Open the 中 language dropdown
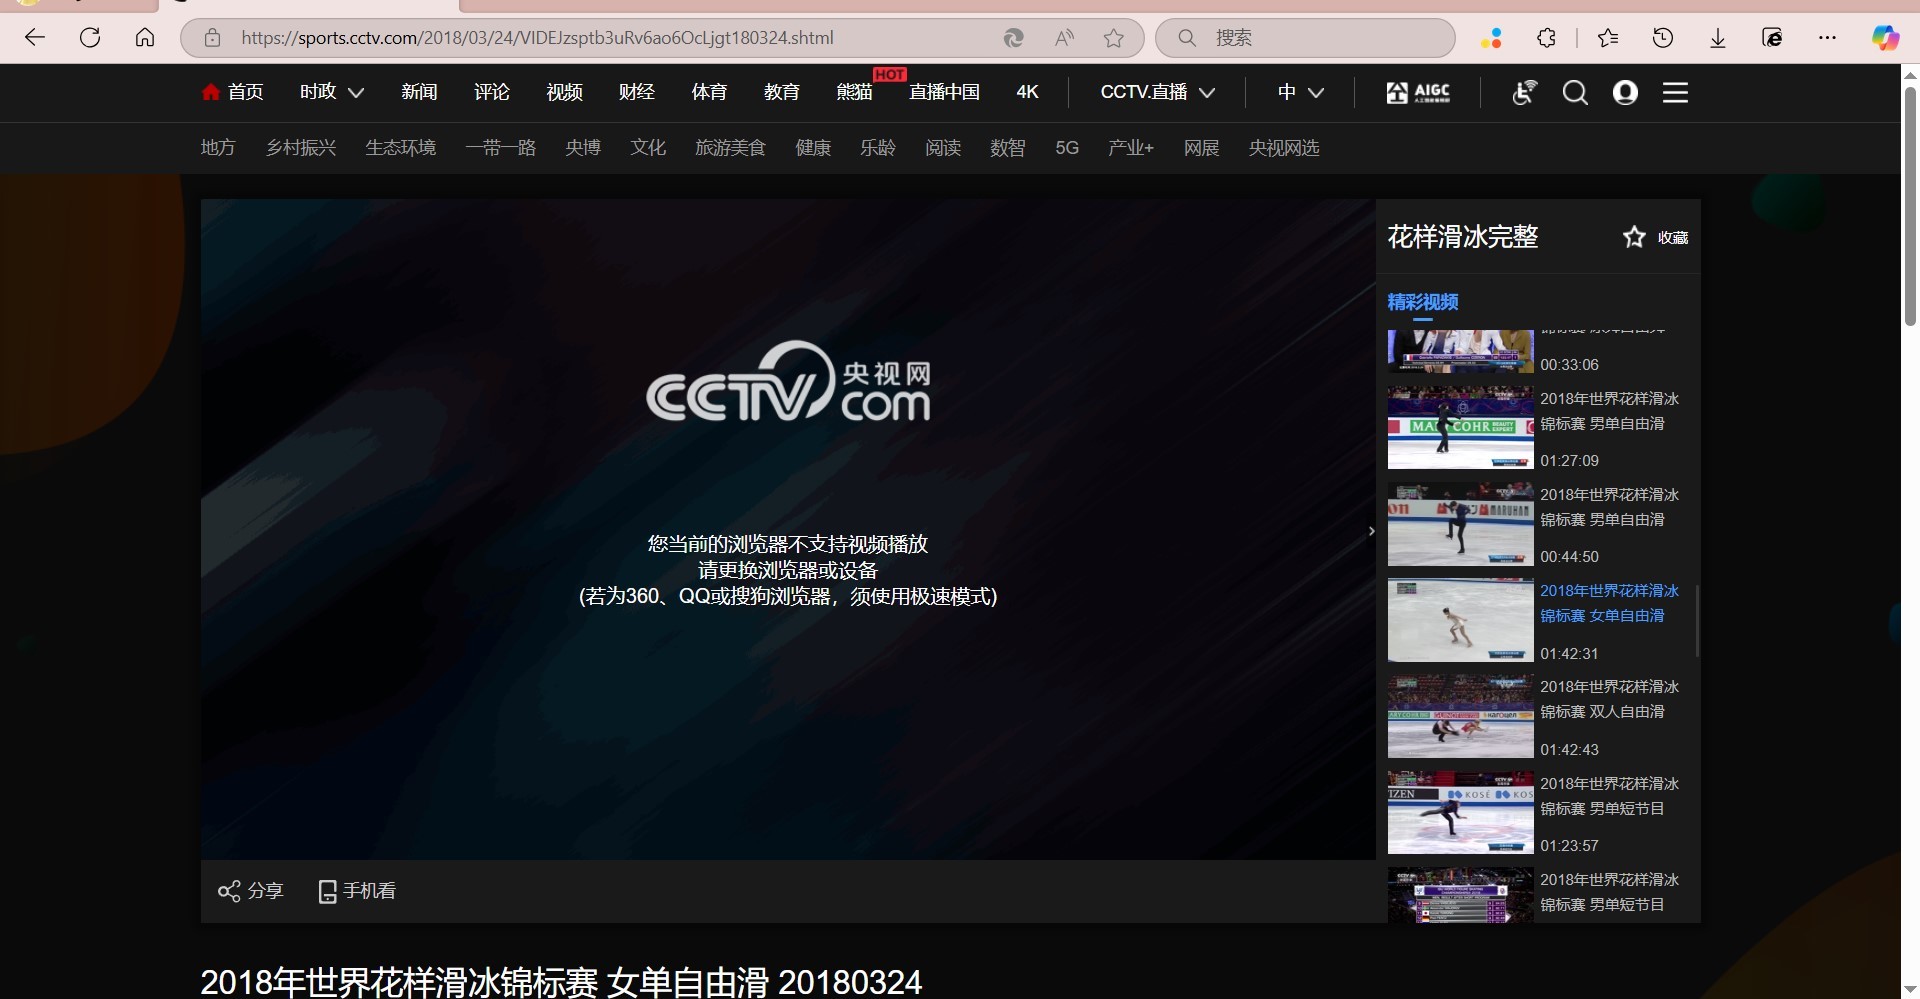 pos(1301,92)
